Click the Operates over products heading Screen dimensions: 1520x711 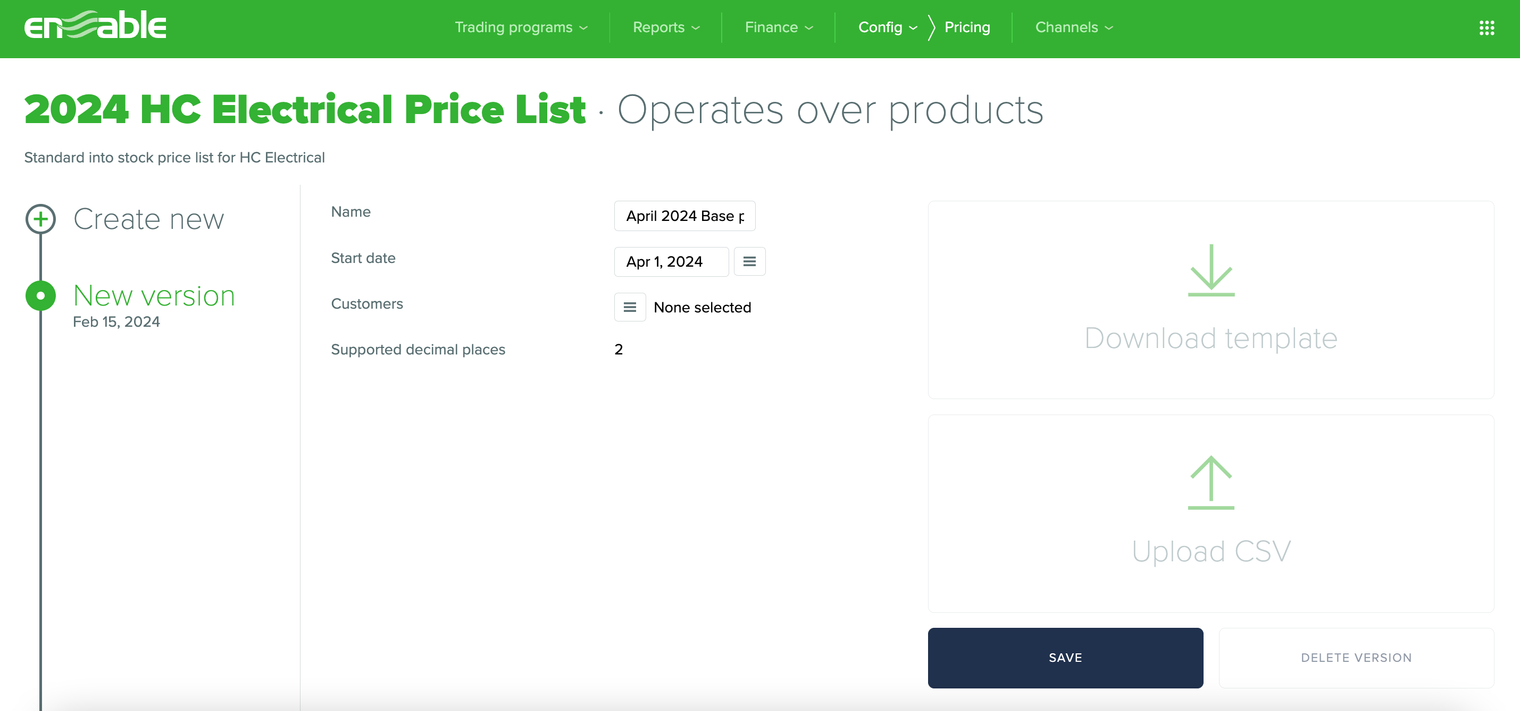[x=830, y=110]
